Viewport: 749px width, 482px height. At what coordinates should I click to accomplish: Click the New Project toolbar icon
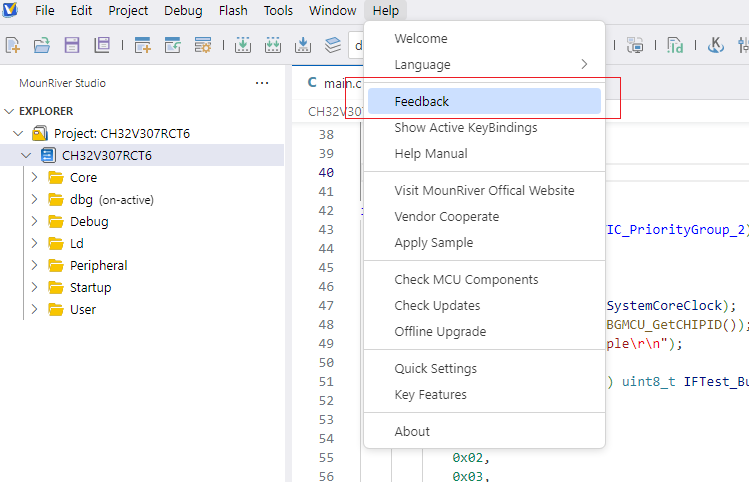click(x=142, y=45)
